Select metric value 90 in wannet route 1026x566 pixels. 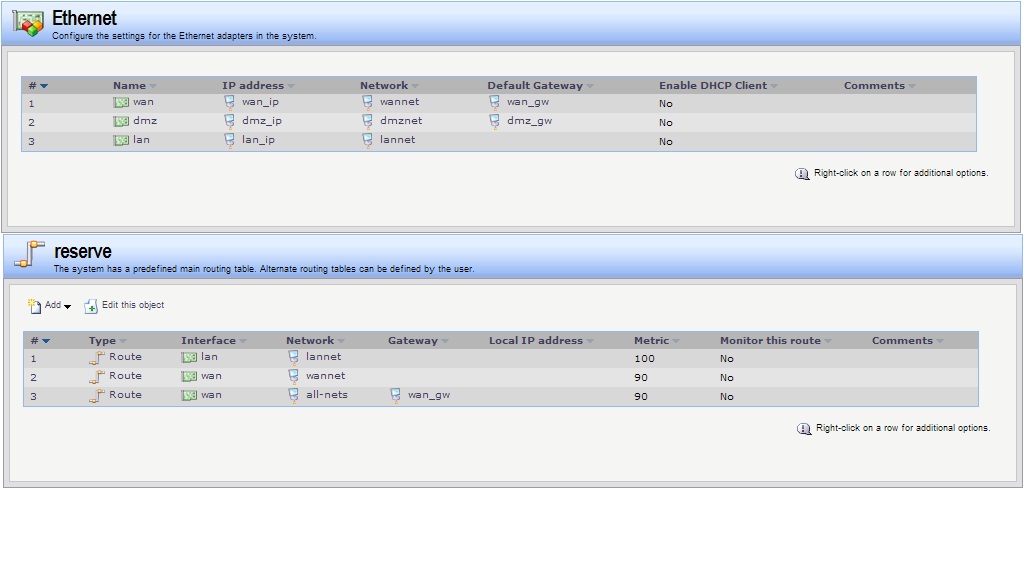[x=641, y=378]
